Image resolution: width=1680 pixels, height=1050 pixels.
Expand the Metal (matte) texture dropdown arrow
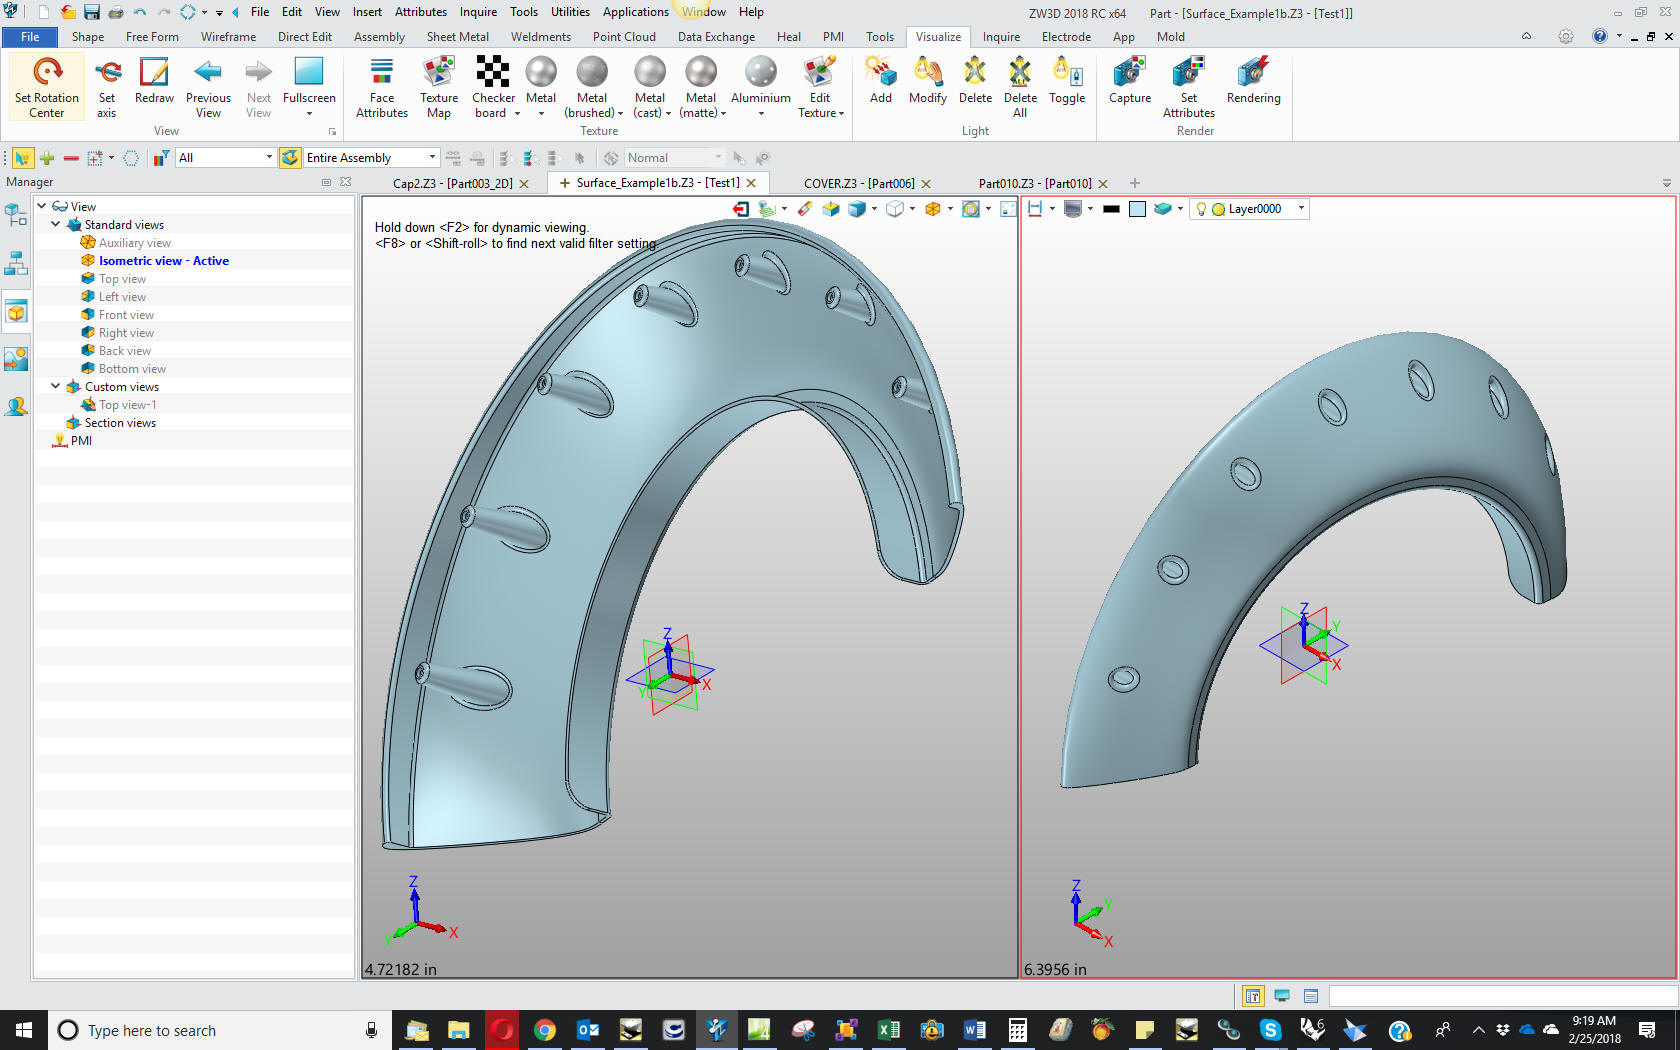coord(723,114)
